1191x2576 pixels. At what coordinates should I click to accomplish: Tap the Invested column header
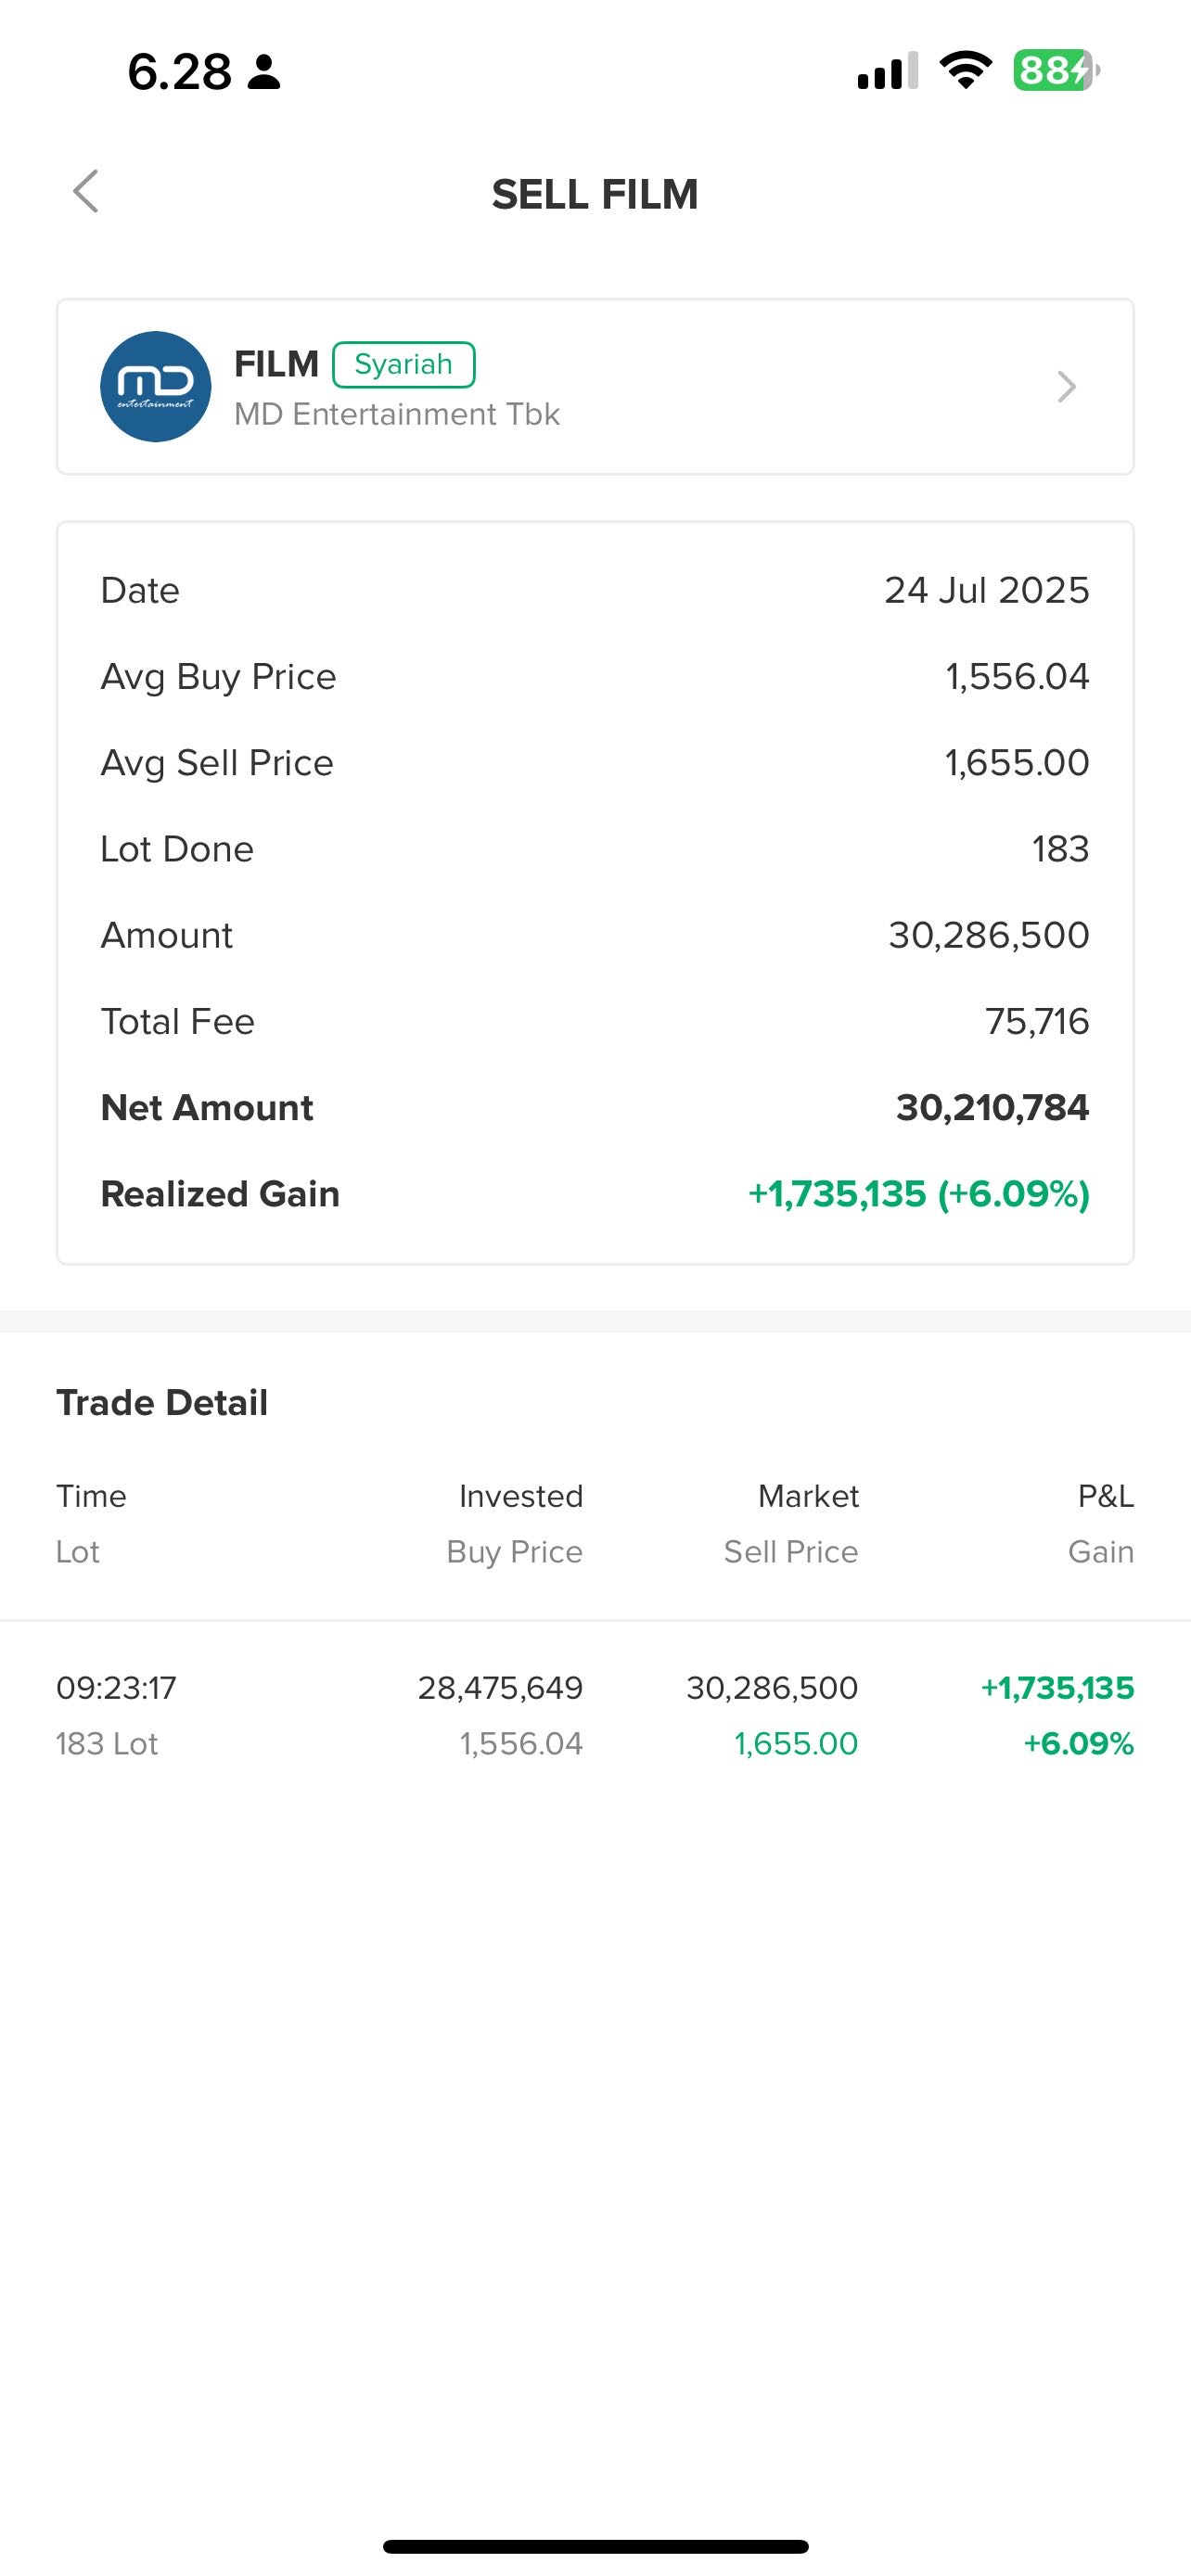point(520,1496)
